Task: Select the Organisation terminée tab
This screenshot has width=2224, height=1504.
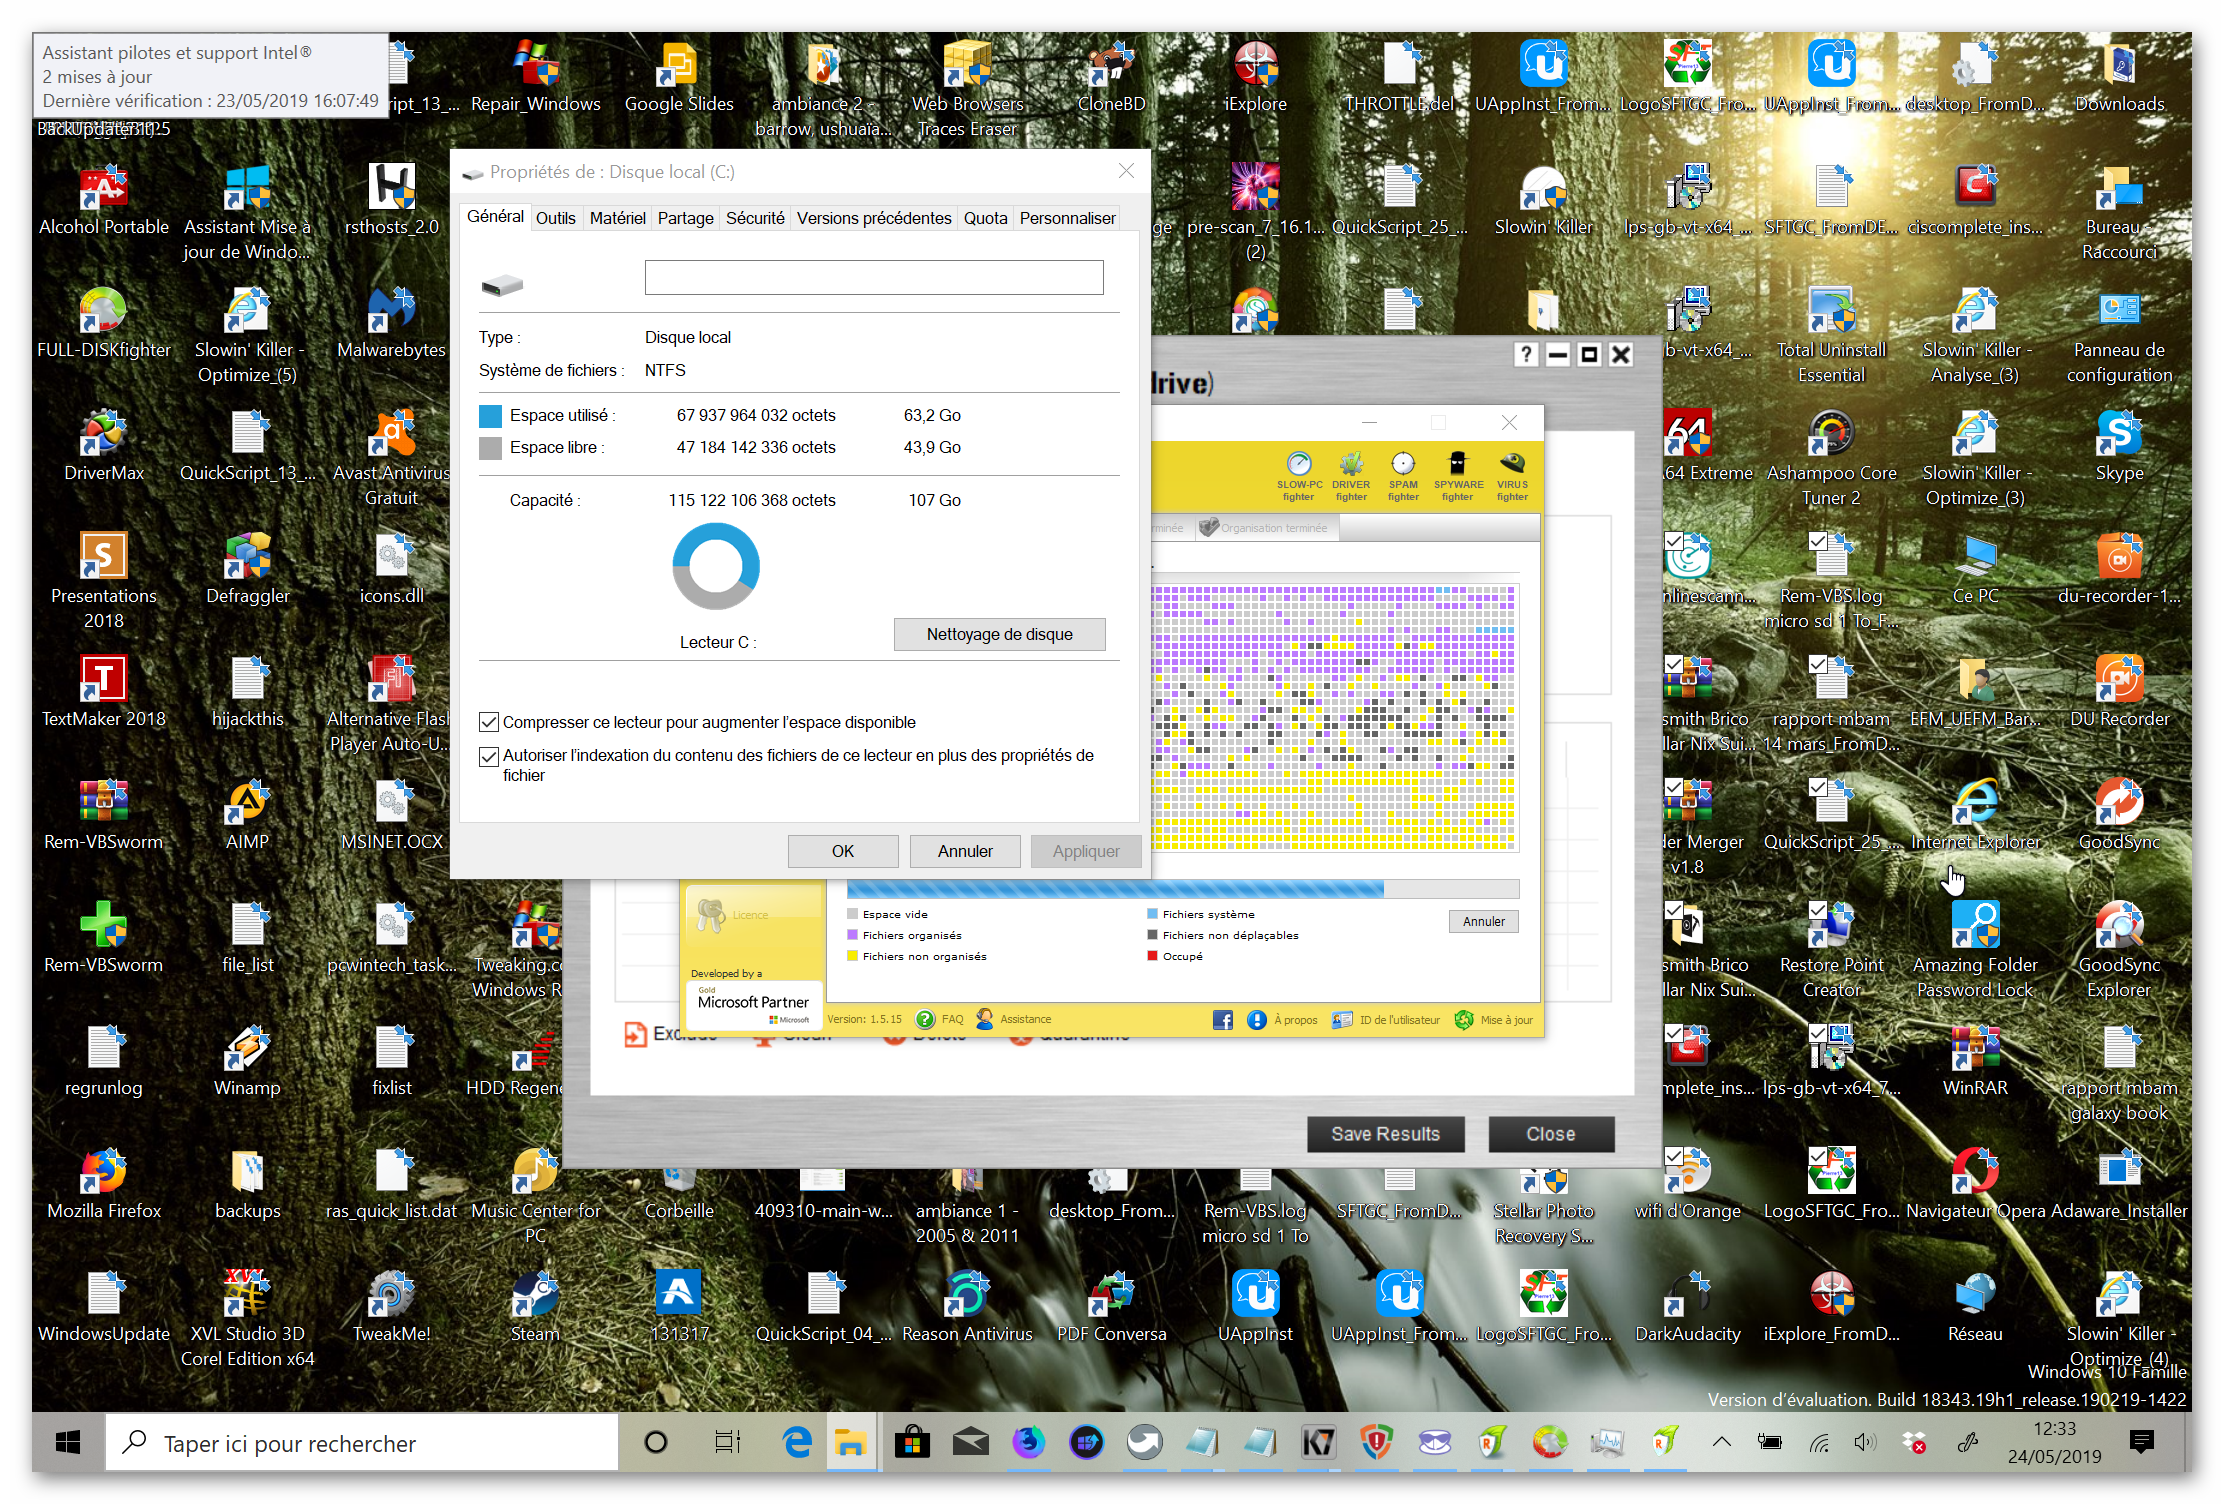Action: (1266, 528)
